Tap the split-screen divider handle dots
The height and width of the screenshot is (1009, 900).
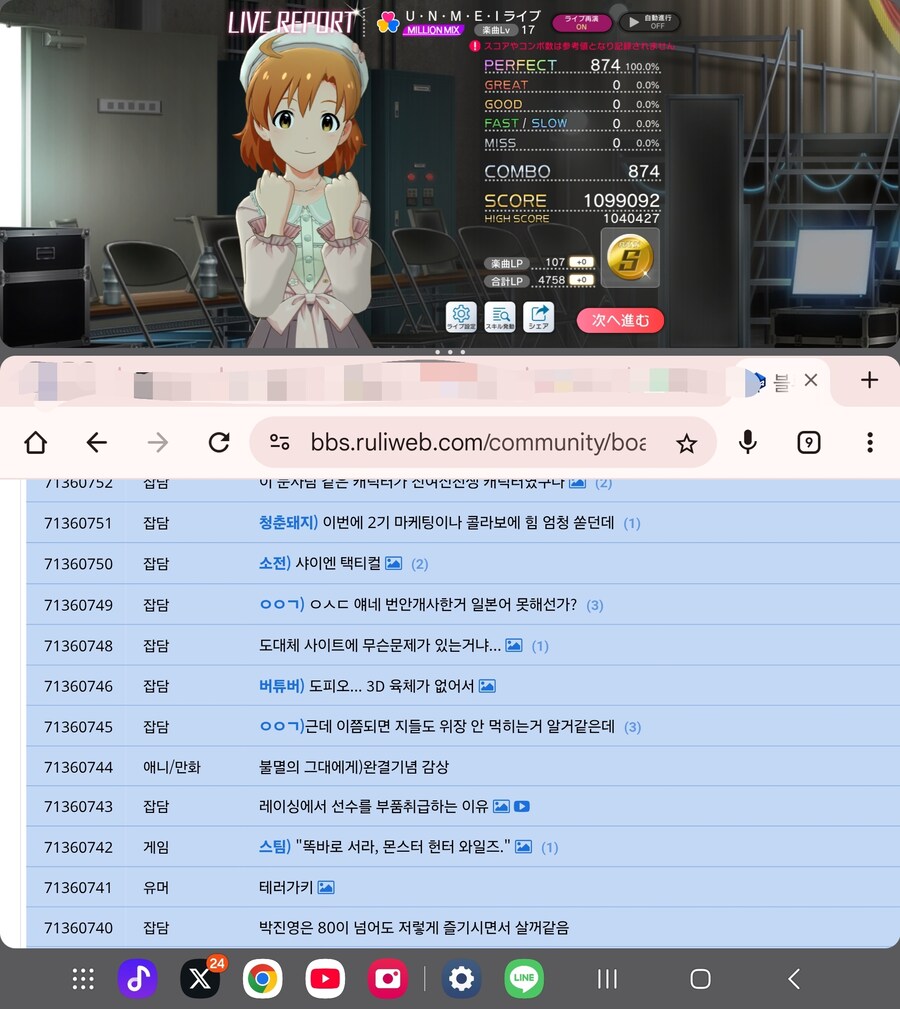point(450,352)
